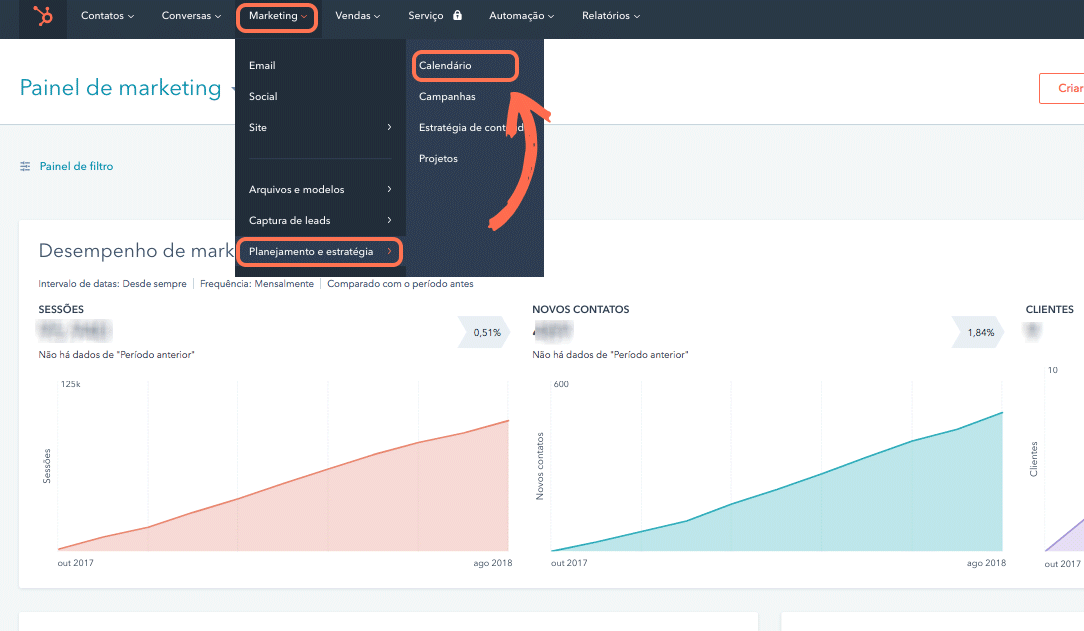
Task: Open the Marketing menu
Action: point(277,15)
